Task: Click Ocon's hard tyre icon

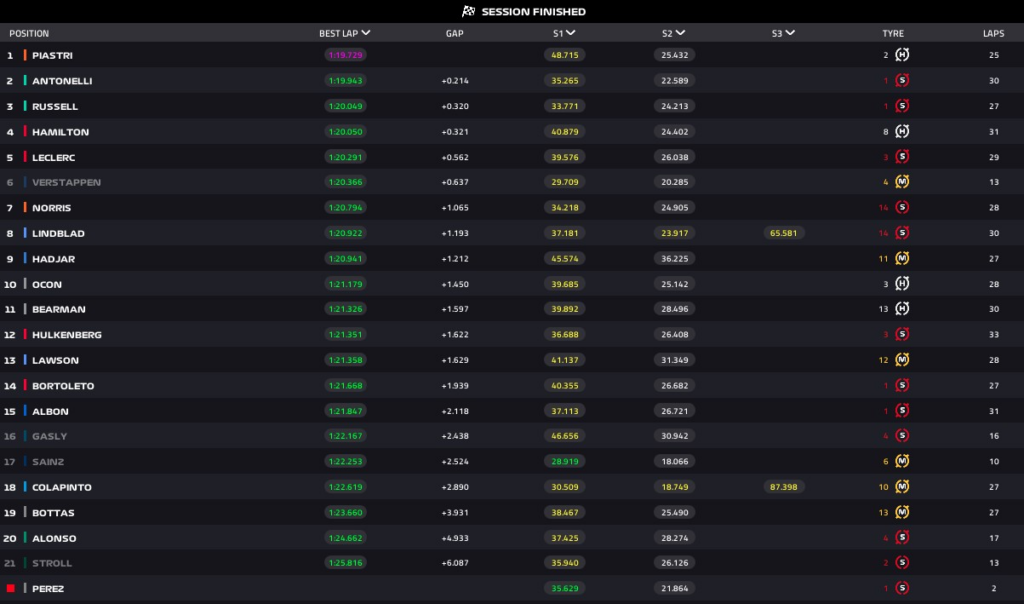Action: pyautogui.click(x=902, y=284)
